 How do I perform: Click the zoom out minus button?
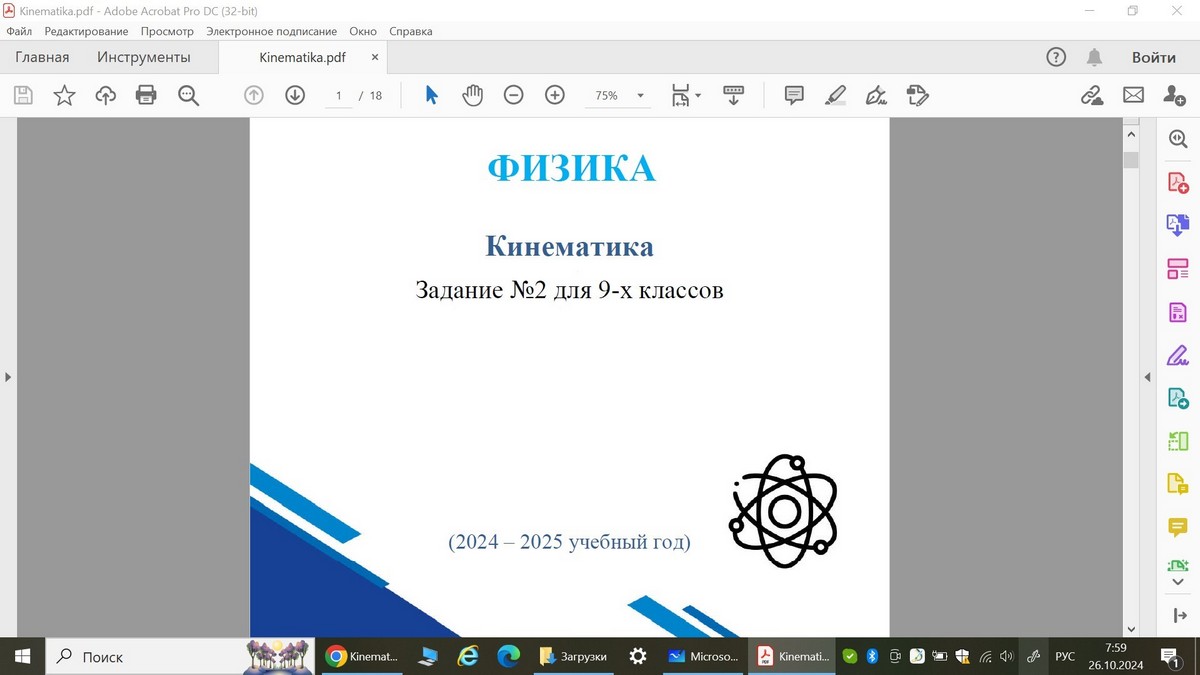click(x=513, y=95)
